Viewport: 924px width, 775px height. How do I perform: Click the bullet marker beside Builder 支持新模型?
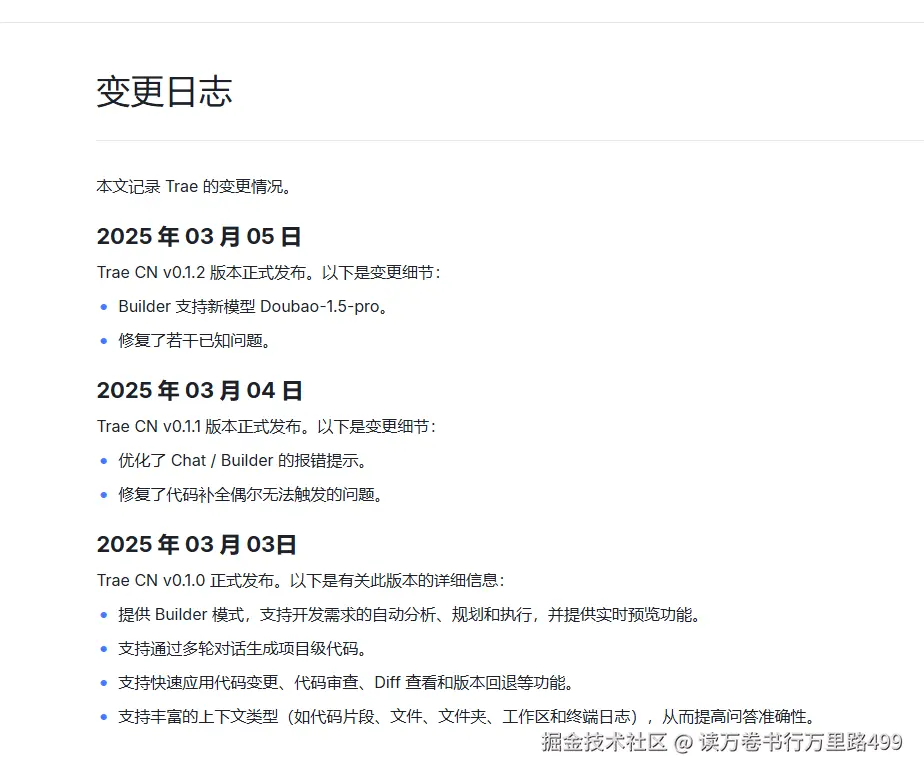105,306
